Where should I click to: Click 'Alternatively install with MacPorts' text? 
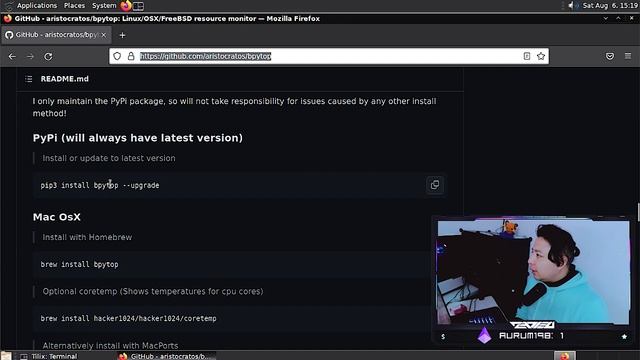point(110,345)
